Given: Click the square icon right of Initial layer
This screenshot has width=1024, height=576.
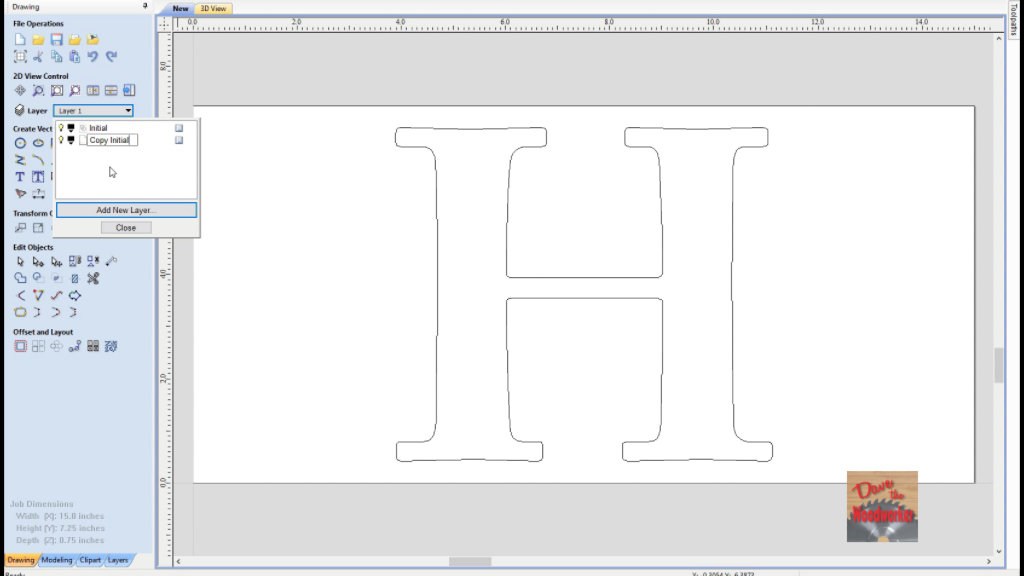Looking at the screenshot, I should (179, 128).
